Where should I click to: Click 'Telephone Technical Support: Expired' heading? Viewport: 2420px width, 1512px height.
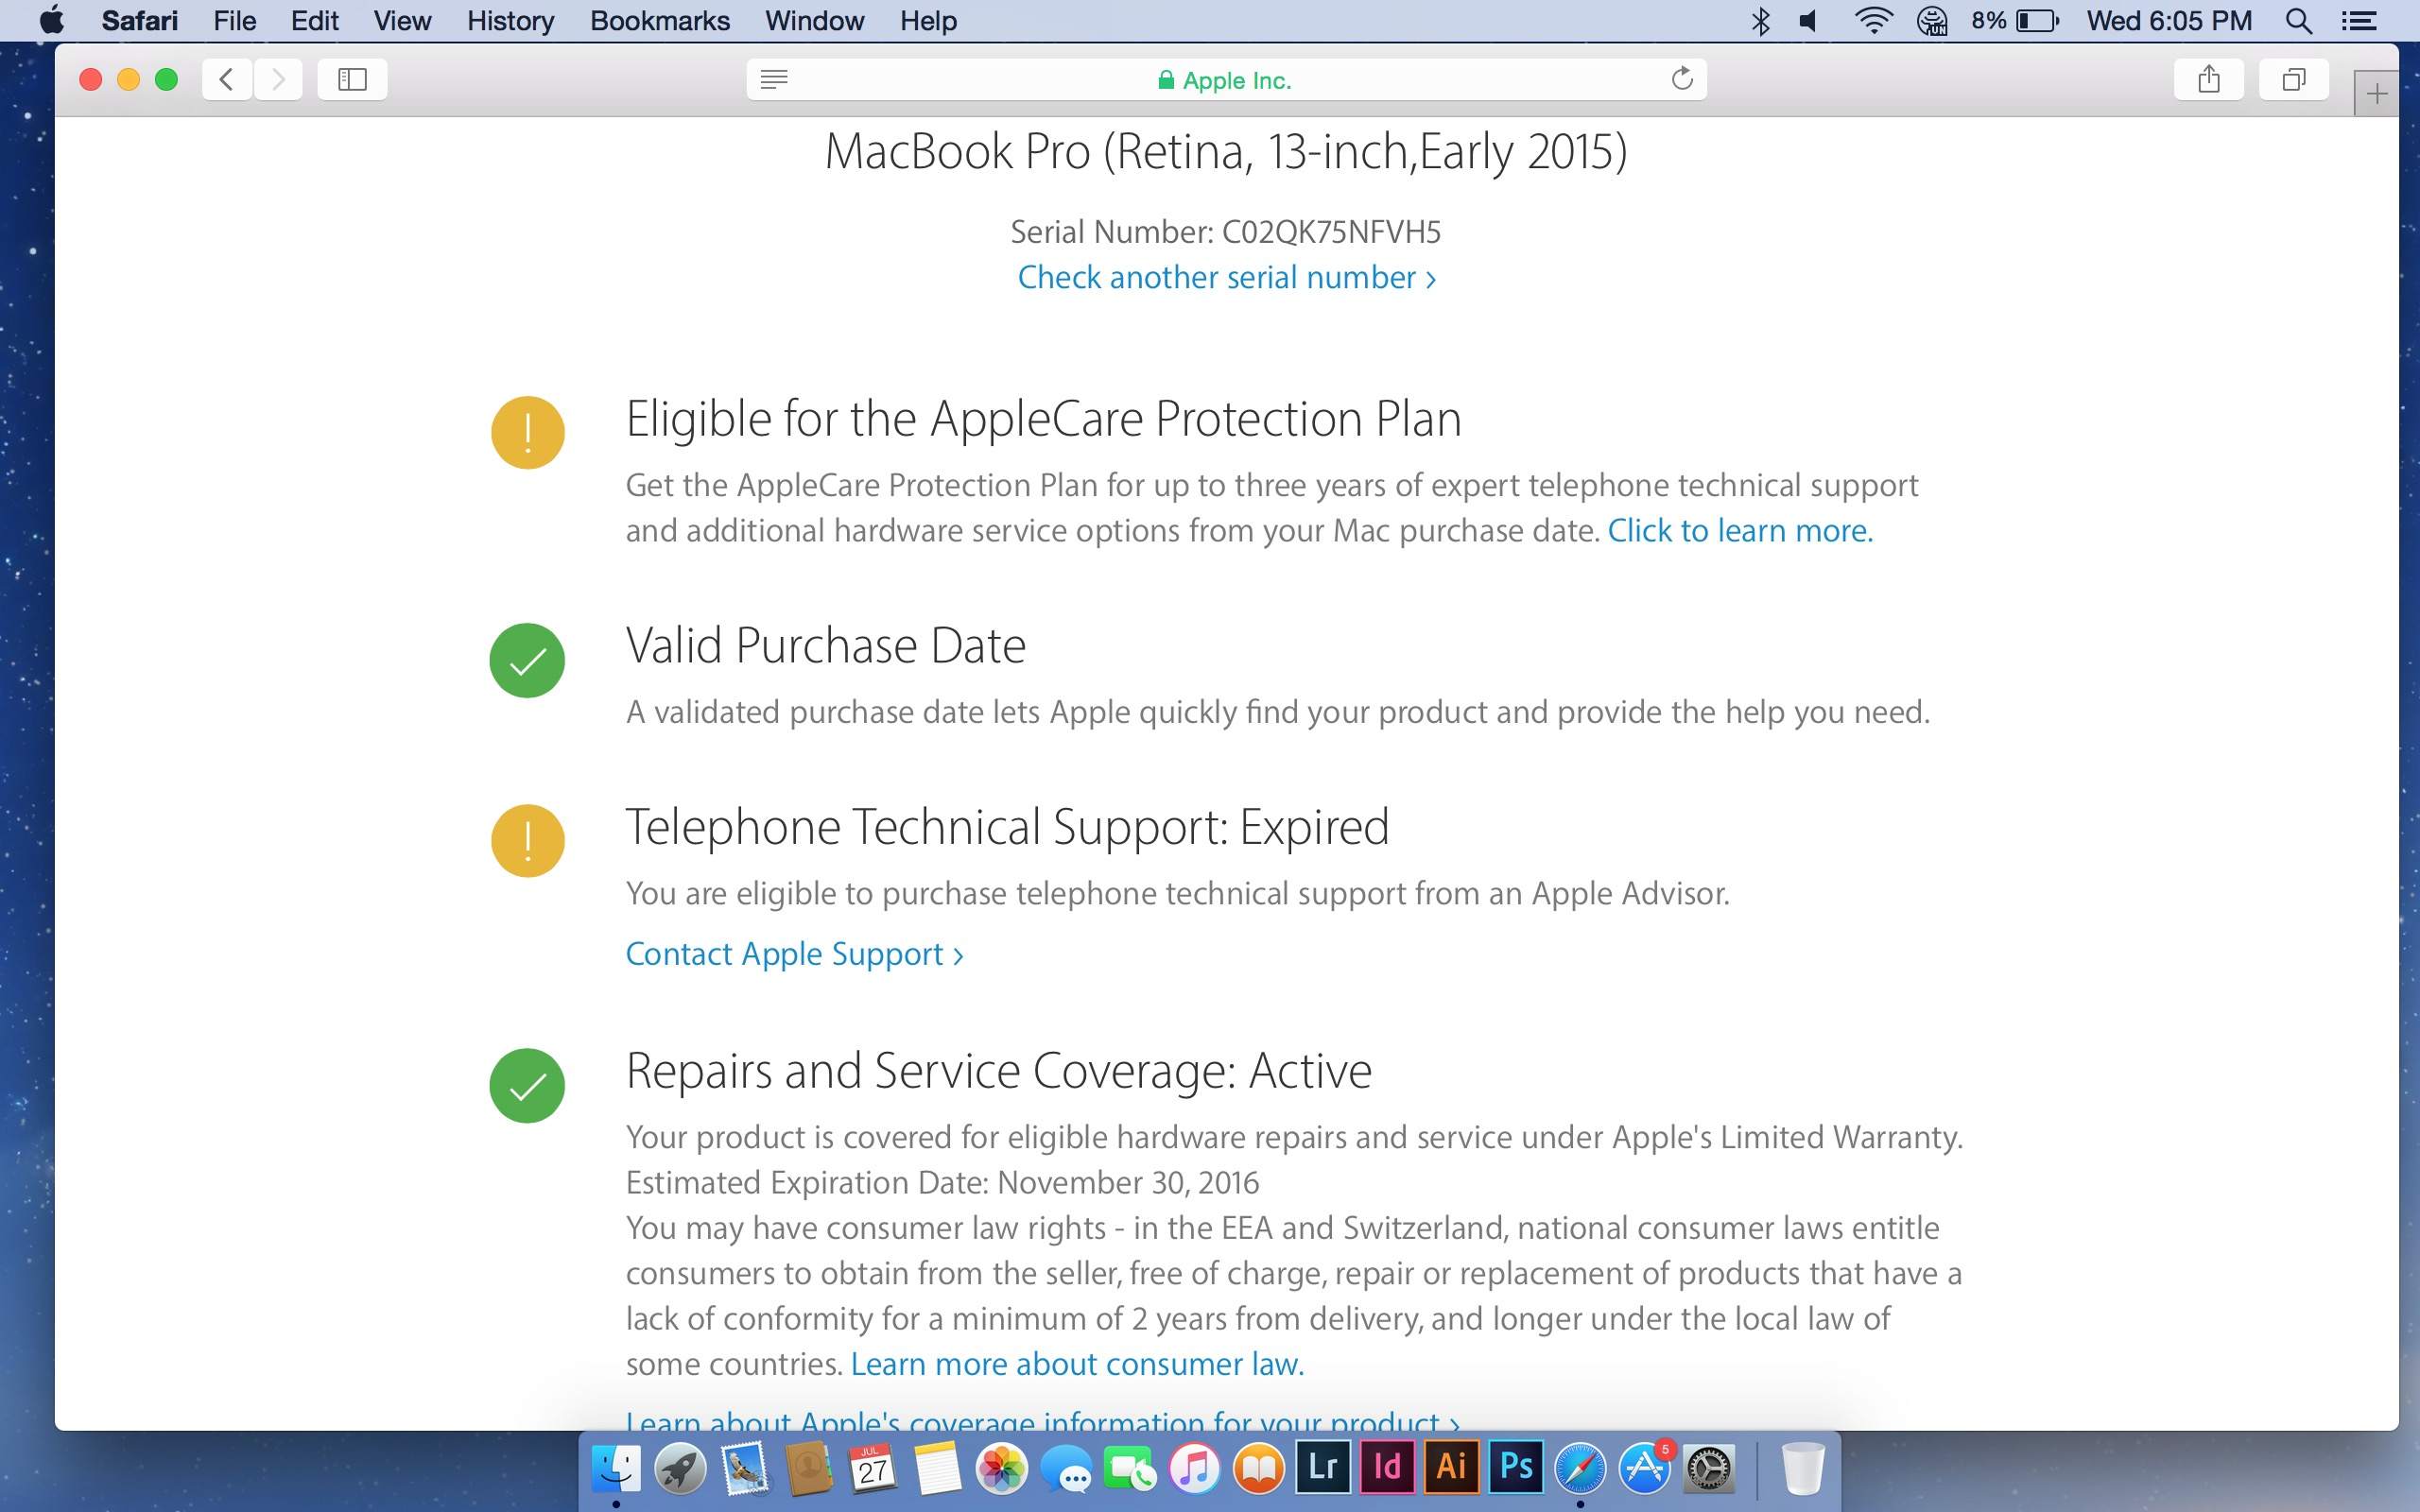(x=1008, y=827)
